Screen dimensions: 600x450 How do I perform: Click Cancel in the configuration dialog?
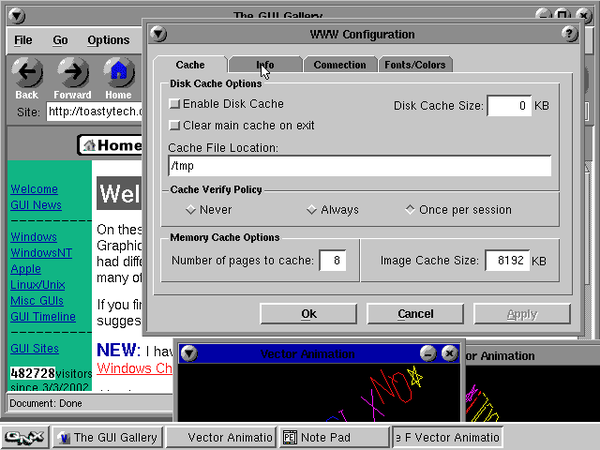coord(415,314)
